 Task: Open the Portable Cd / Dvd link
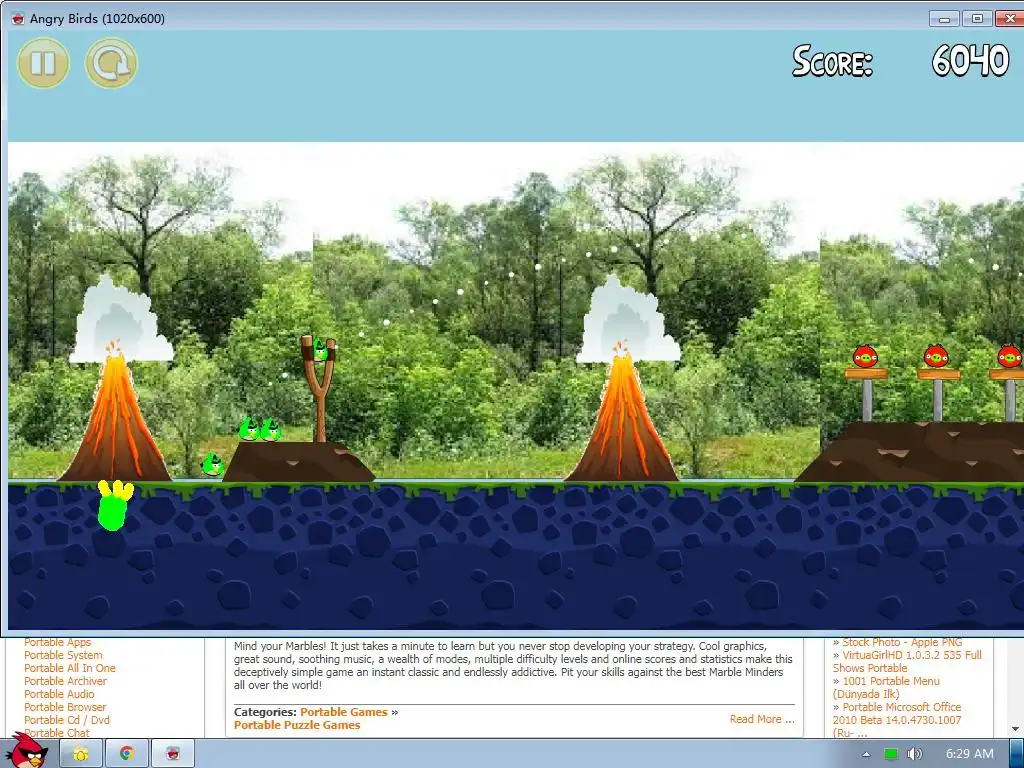[67, 720]
